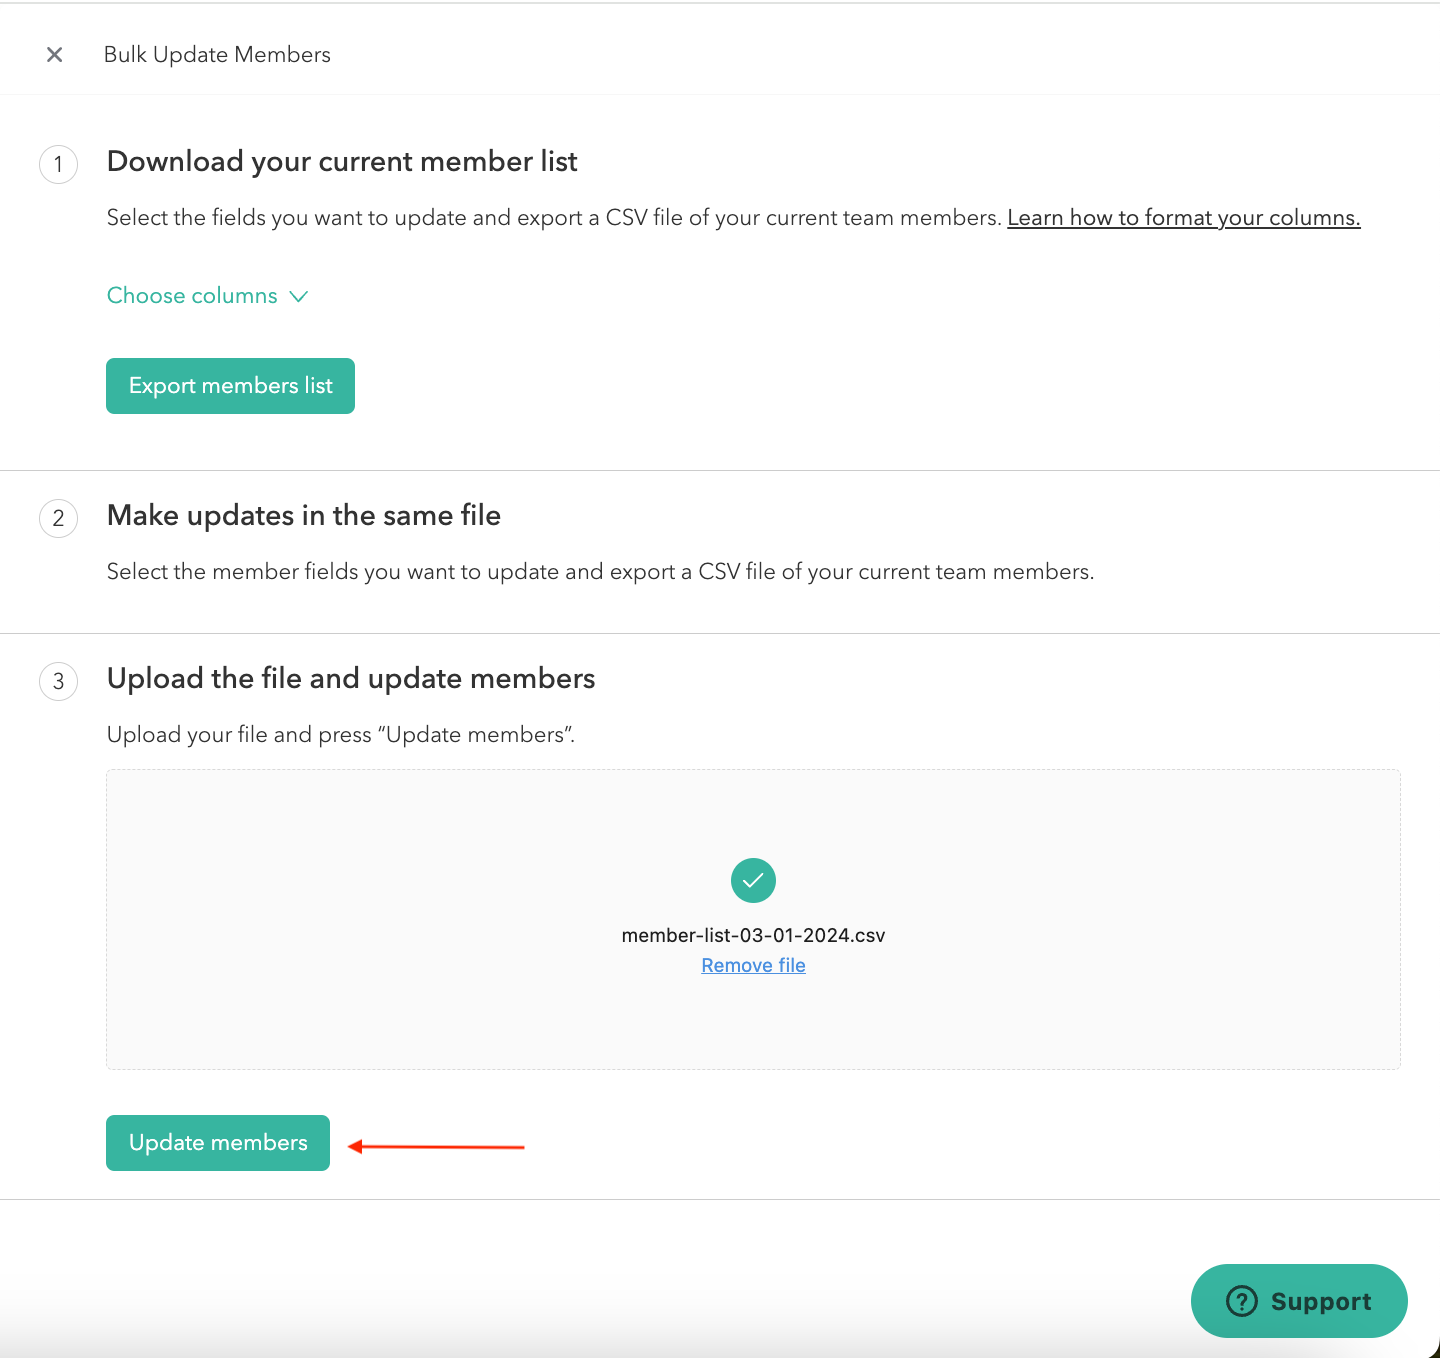Click the Bulk Update Members title
The width and height of the screenshot is (1440, 1358).
tap(217, 55)
